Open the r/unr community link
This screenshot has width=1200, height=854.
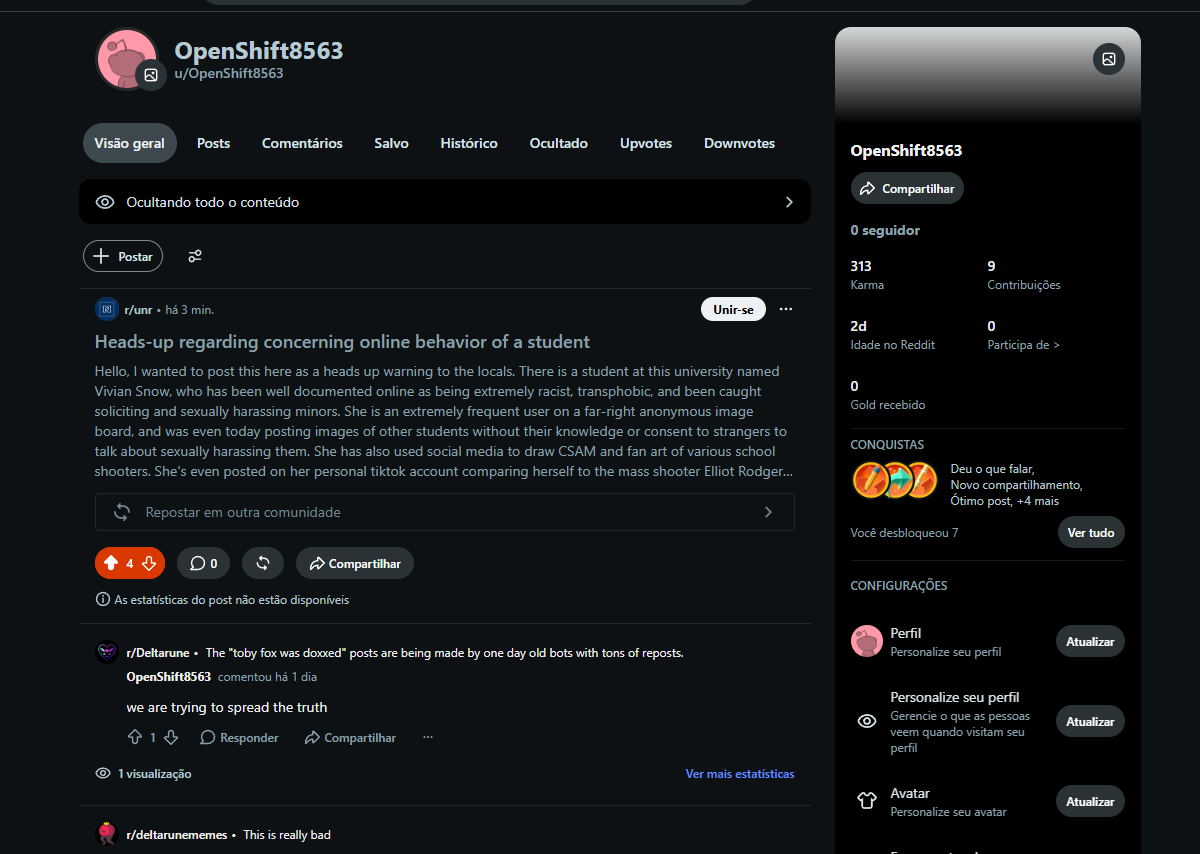(x=138, y=309)
